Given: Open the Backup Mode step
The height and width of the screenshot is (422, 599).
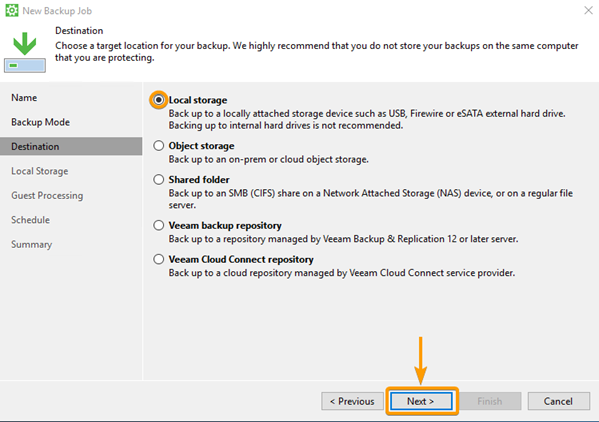Looking at the screenshot, I should pos(40,122).
